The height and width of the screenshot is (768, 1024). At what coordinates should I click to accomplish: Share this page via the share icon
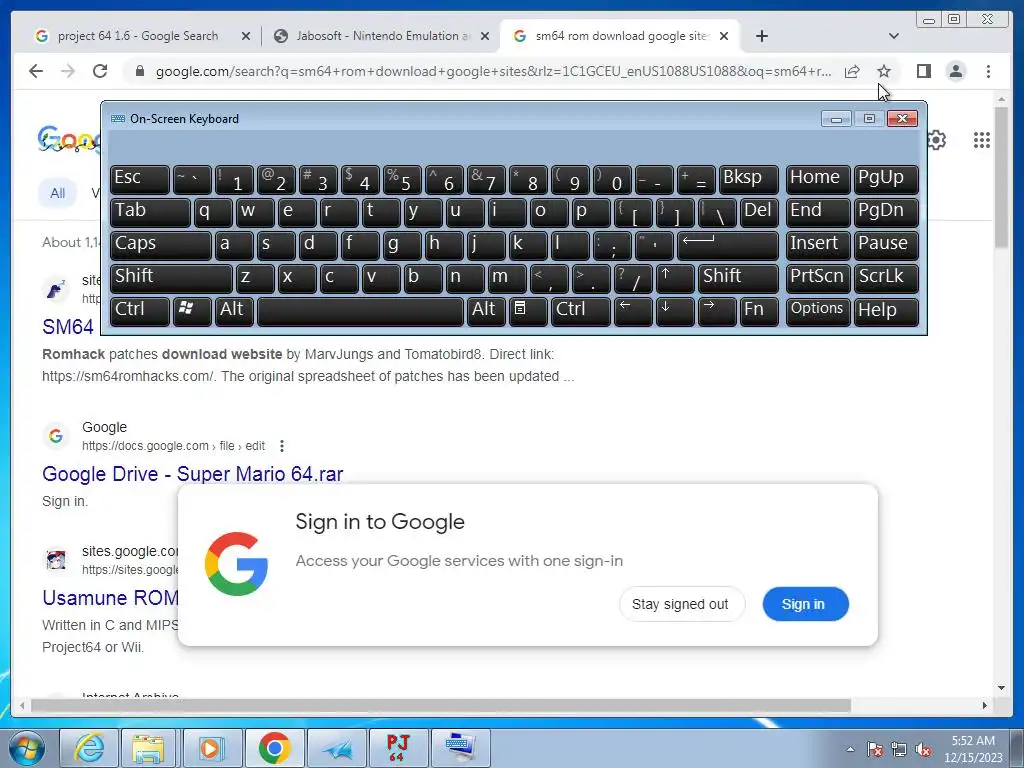point(852,71)
